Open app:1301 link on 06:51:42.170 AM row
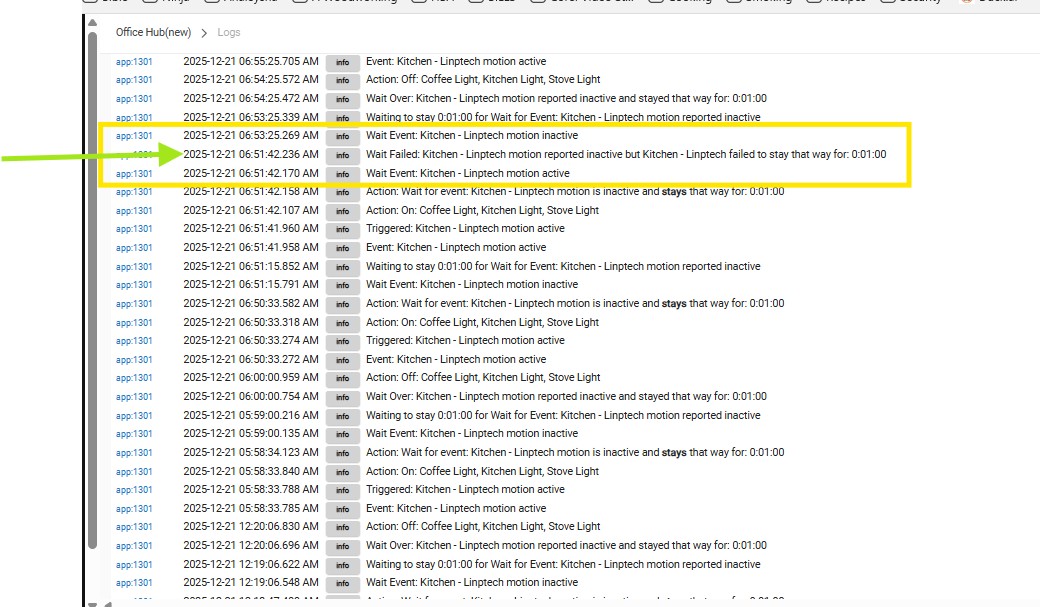 pyautogui.click(x=134, y=174)
